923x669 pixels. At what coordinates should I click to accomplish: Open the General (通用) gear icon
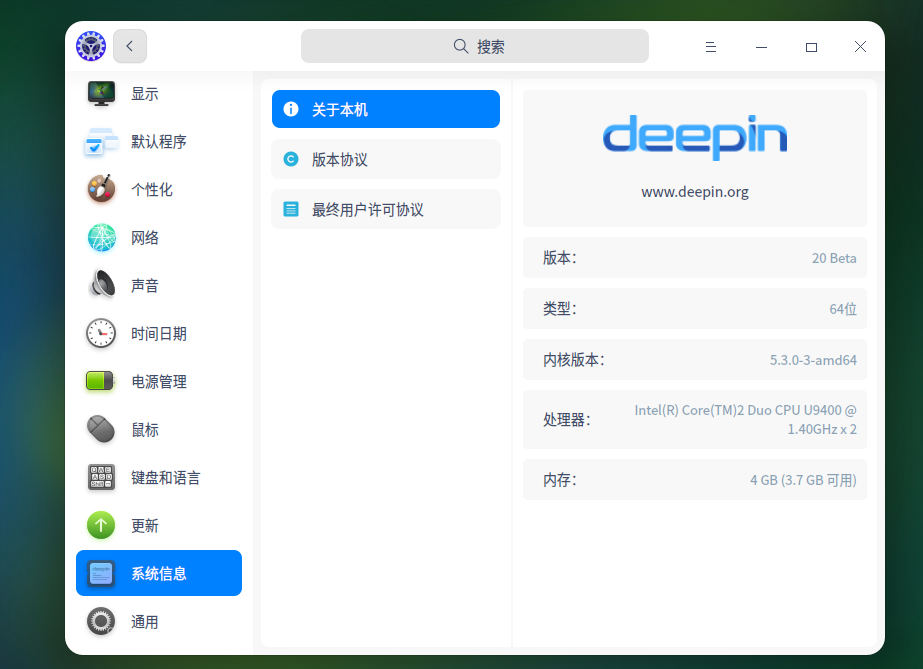[x=101, y=621]
